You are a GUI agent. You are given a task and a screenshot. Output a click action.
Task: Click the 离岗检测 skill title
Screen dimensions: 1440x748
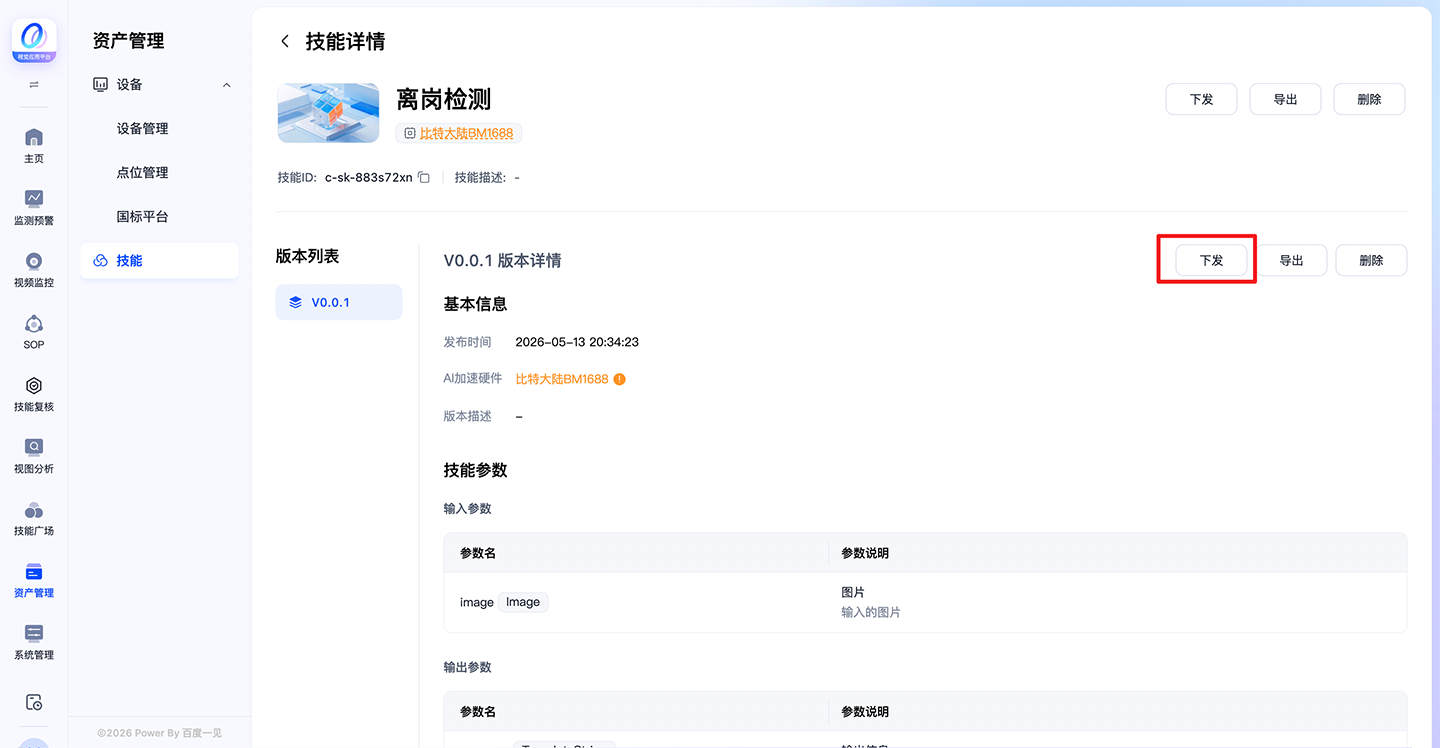point(444,99)
